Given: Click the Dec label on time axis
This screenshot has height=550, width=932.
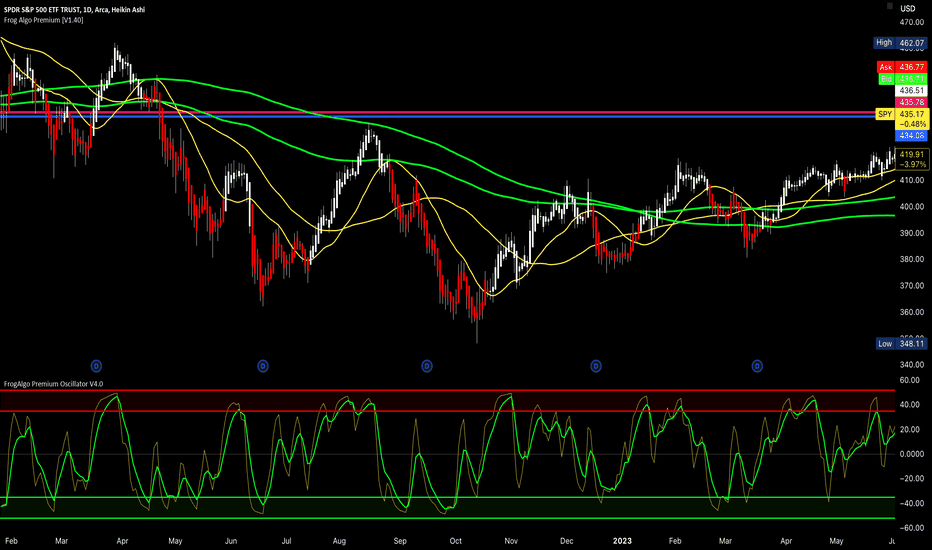Looking at the screenshot, I should [566, 541].
